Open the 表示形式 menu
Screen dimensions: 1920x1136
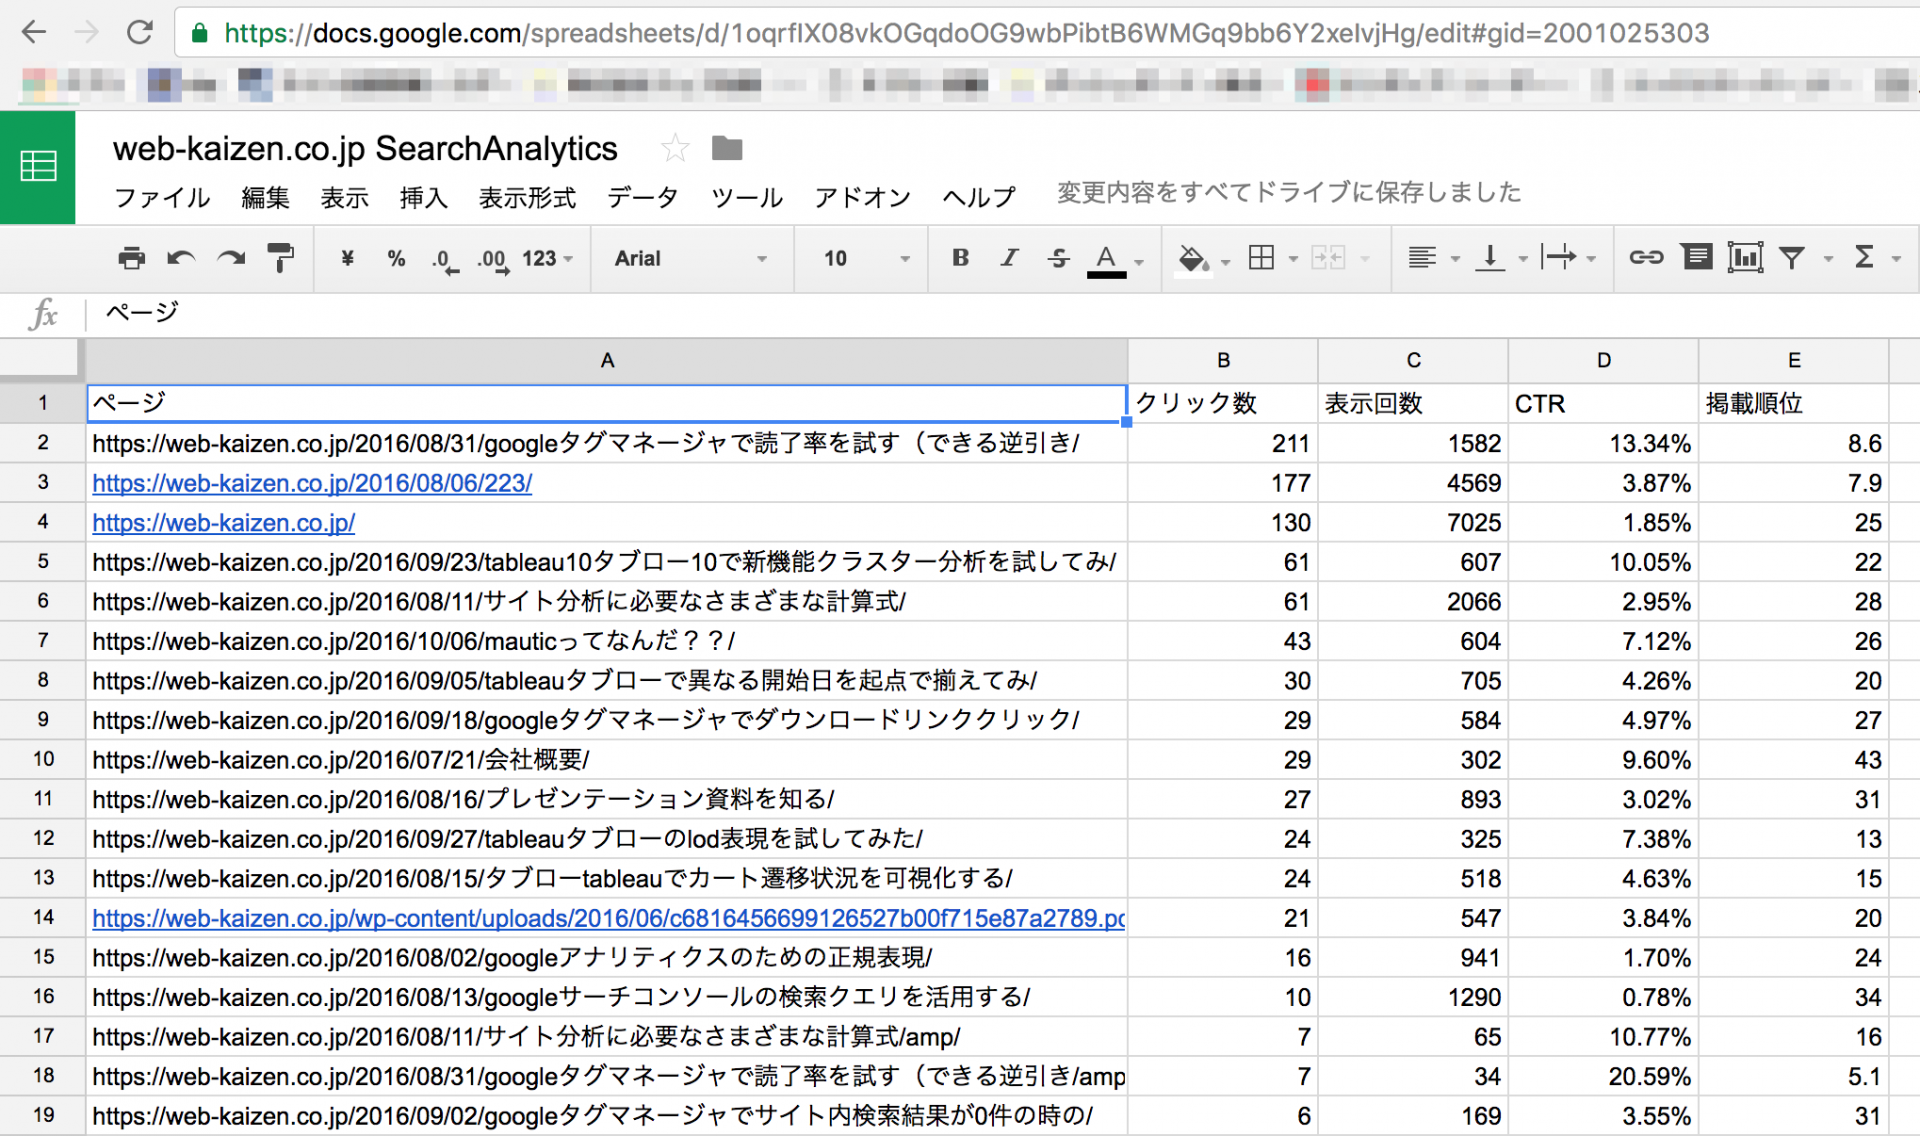528,198
